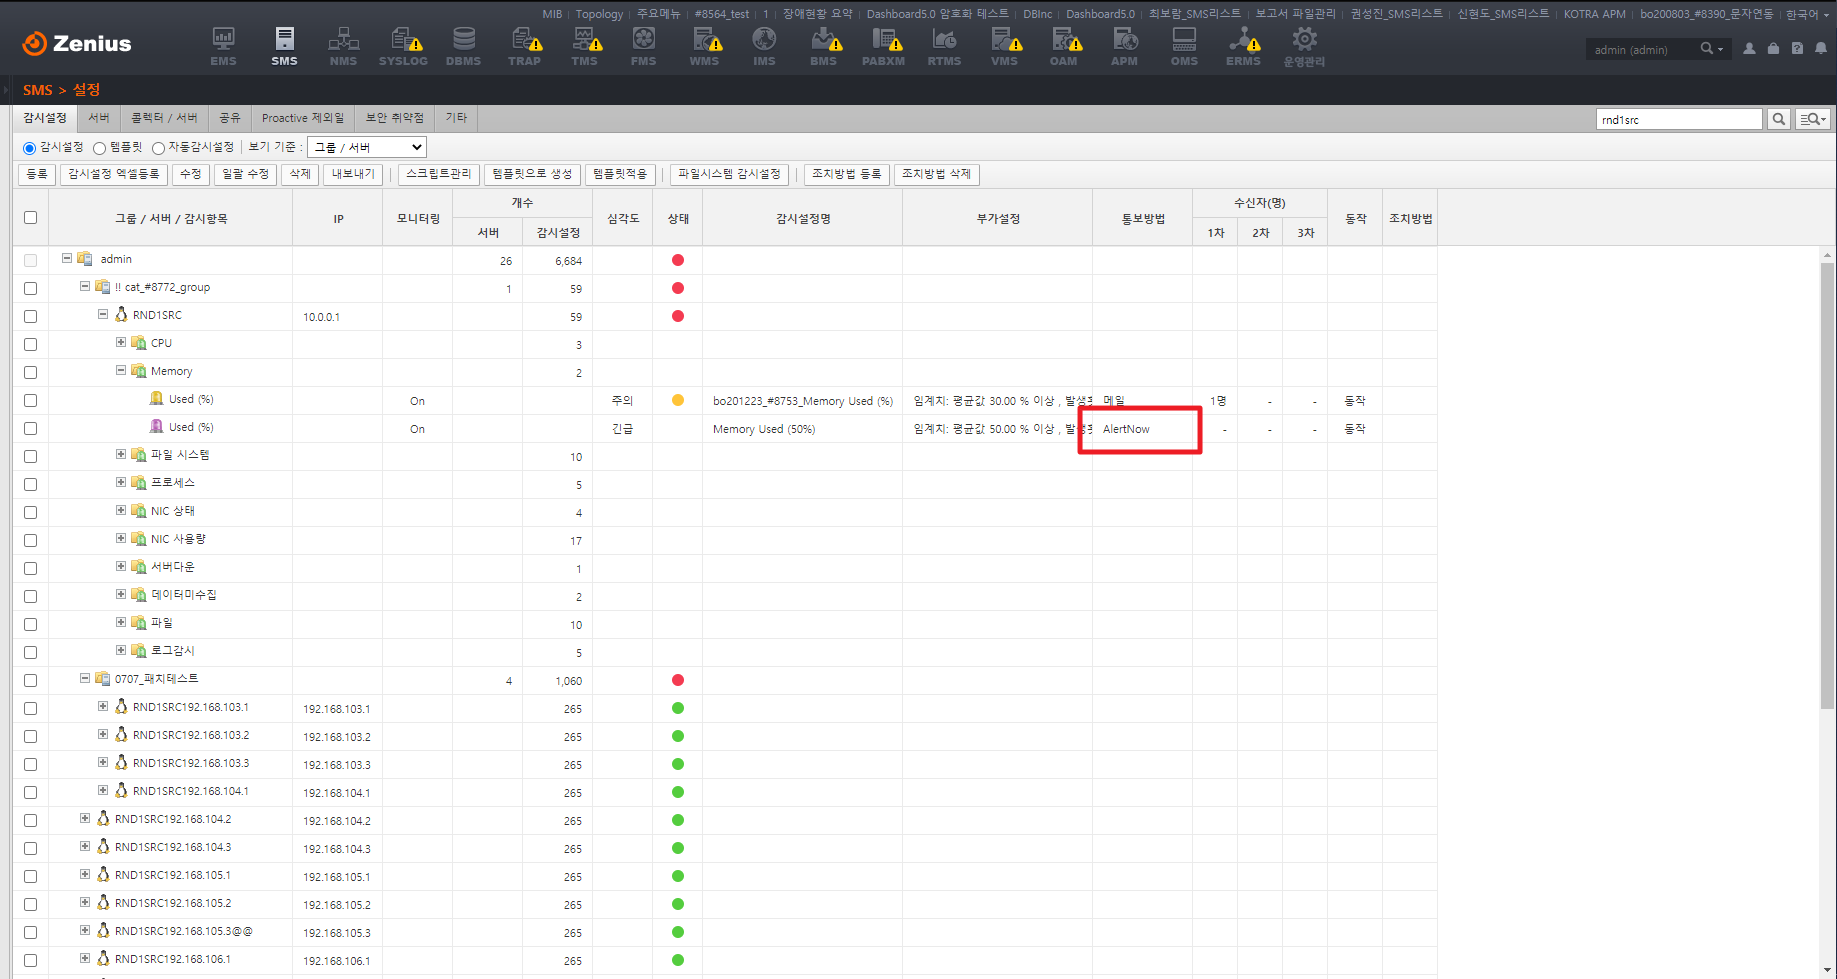Image resolution: width=1837 pixels, height=979 pixels.
Task: Click the DBMS database icon
Action: (463, 46)
